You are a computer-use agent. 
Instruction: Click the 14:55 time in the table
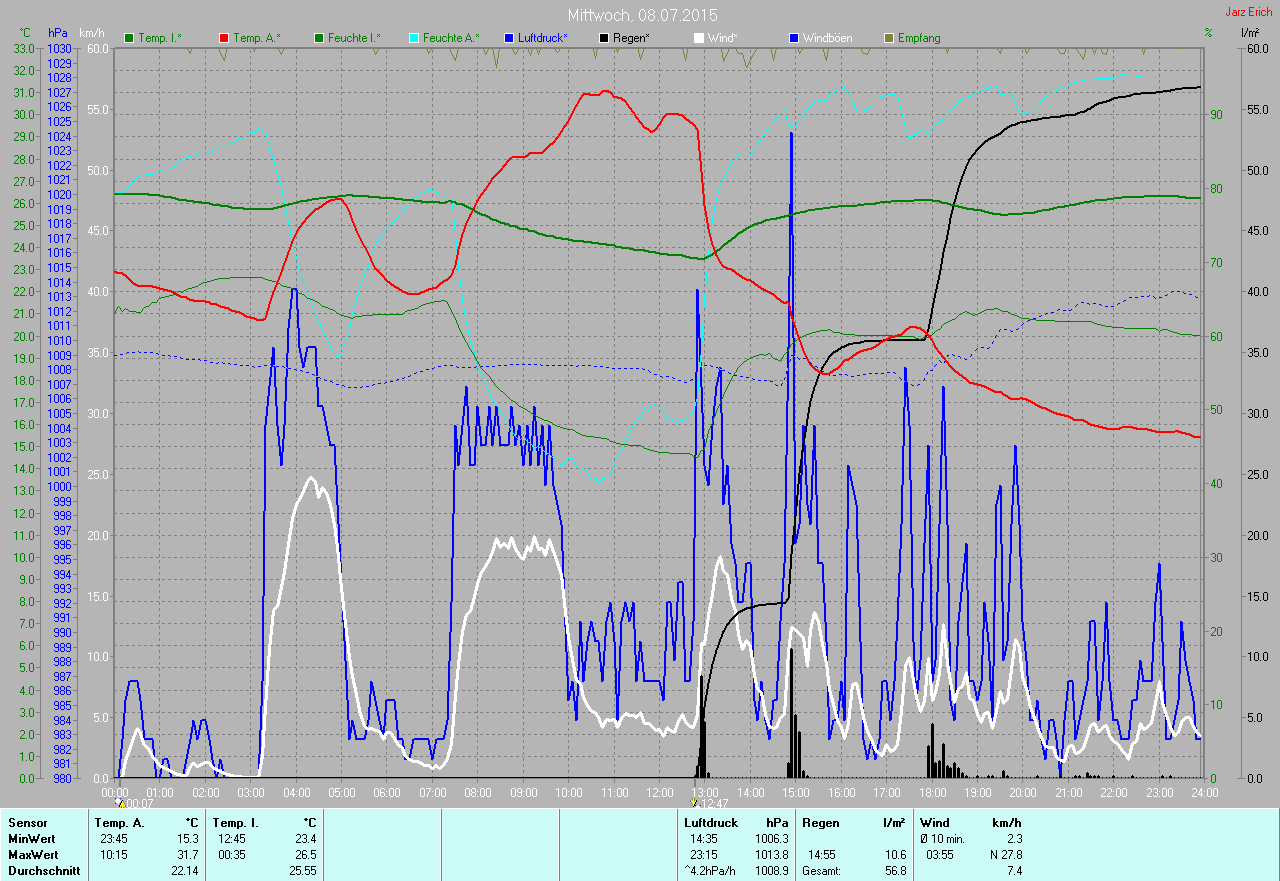822,855
